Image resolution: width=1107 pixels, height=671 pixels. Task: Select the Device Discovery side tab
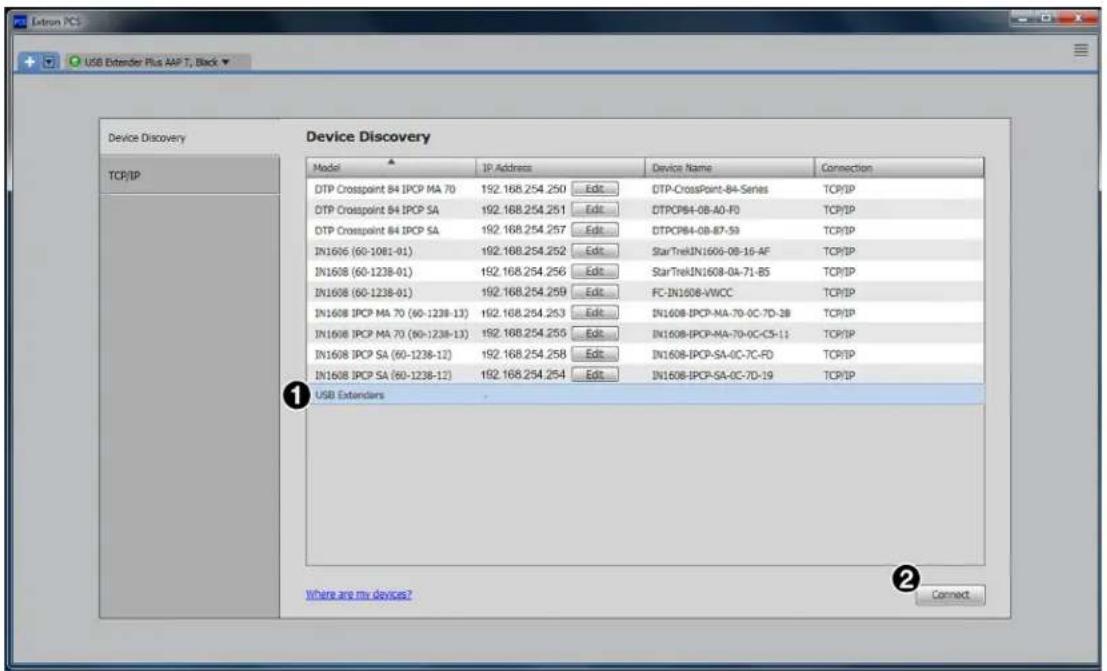click(x=189, y=138)
